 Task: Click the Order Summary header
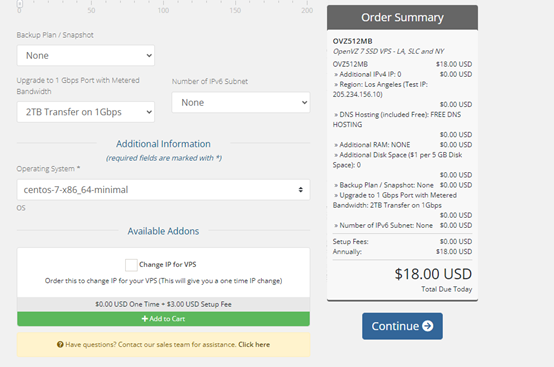pyautogui.click(x=402, y=17)
